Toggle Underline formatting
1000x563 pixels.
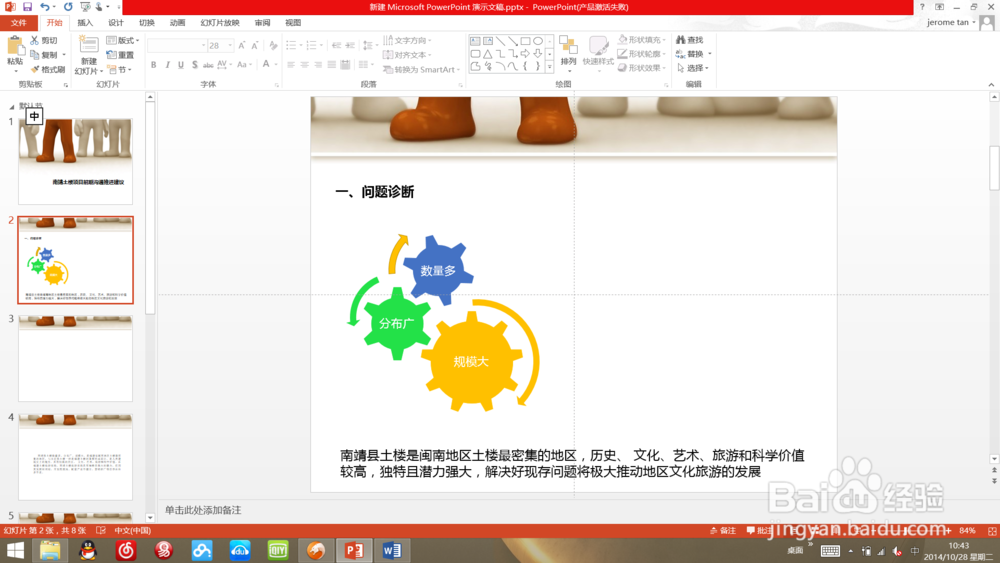coord(180,64)
